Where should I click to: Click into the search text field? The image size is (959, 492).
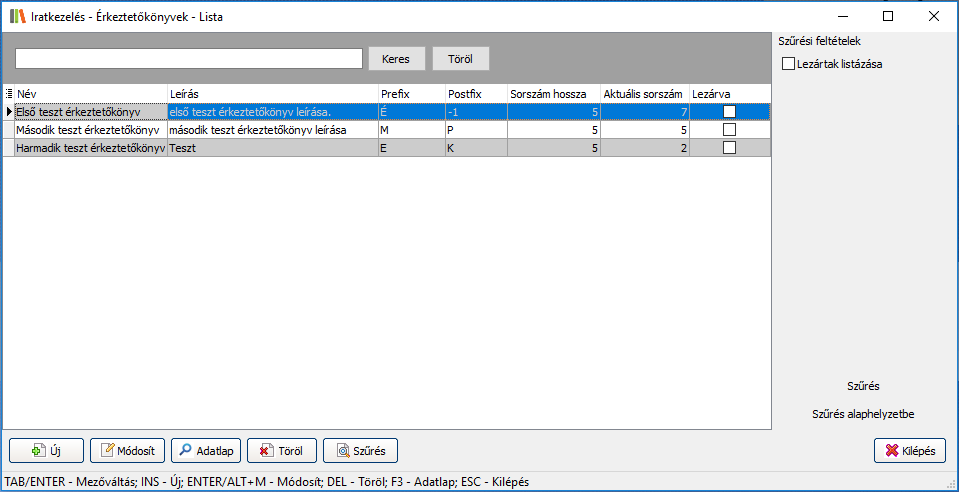pyautogui.click(x=188, y=59)
